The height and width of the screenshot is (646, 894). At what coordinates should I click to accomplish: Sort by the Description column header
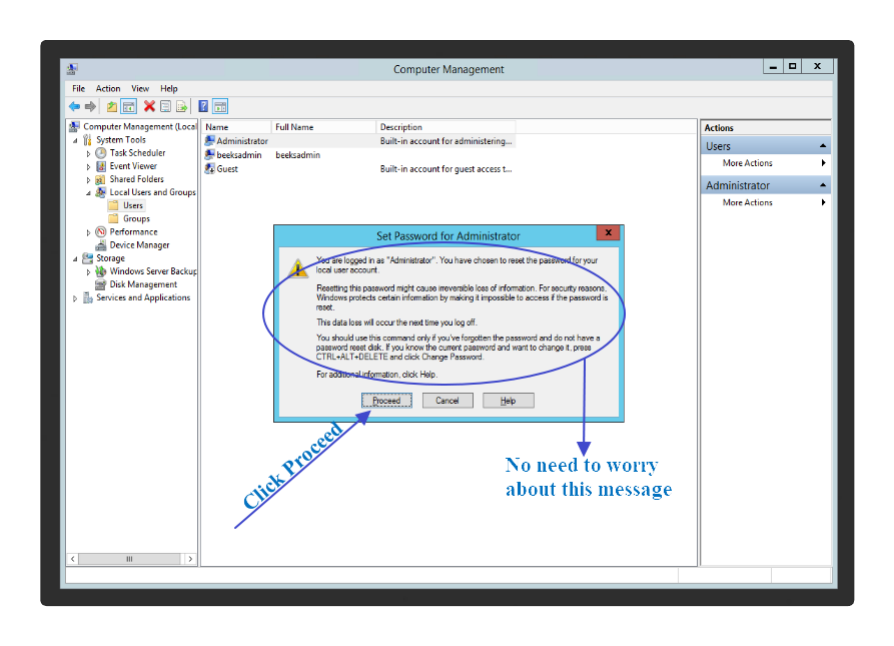point(446,127)
